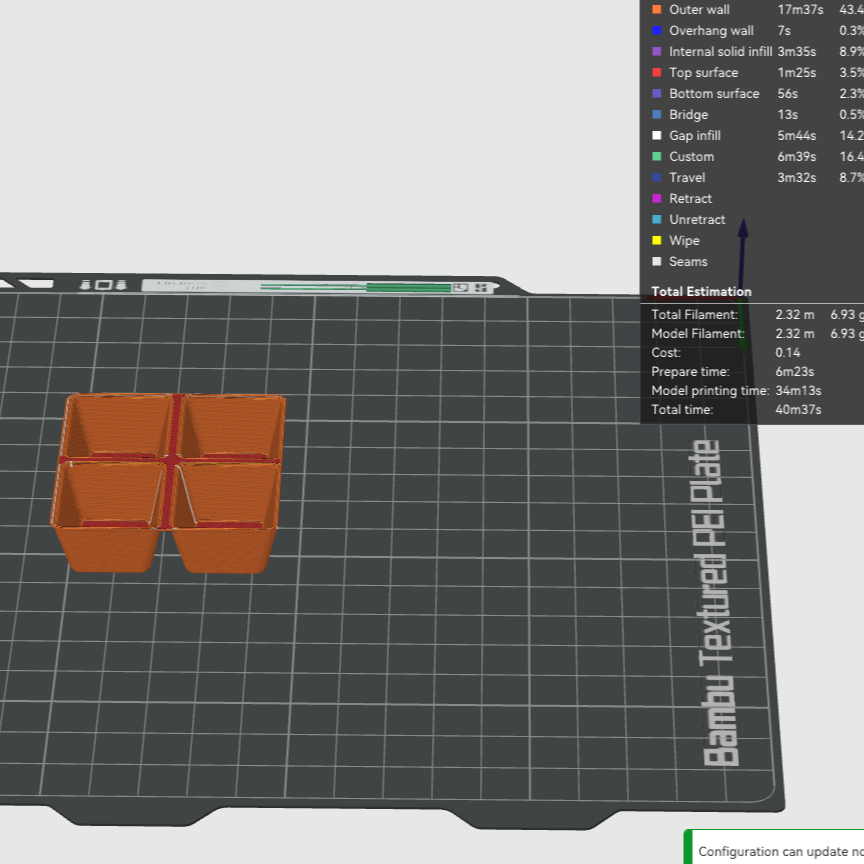Toggle the magenta Retract swatch
The width and height of the screenshot is (864, 864).
pyautogui.click(x=656, y=198)
